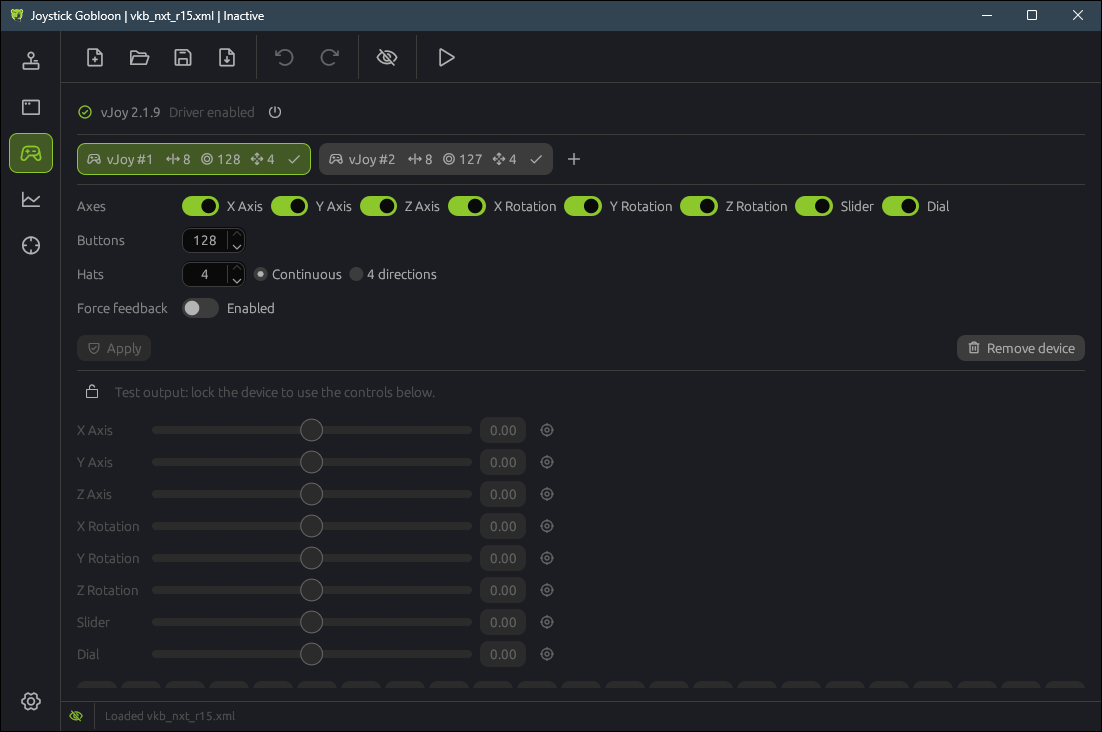Click the vJoy 2.1.9 driver status text
The width and height of the screenshot is (1102, 732).
coord(130,112)
